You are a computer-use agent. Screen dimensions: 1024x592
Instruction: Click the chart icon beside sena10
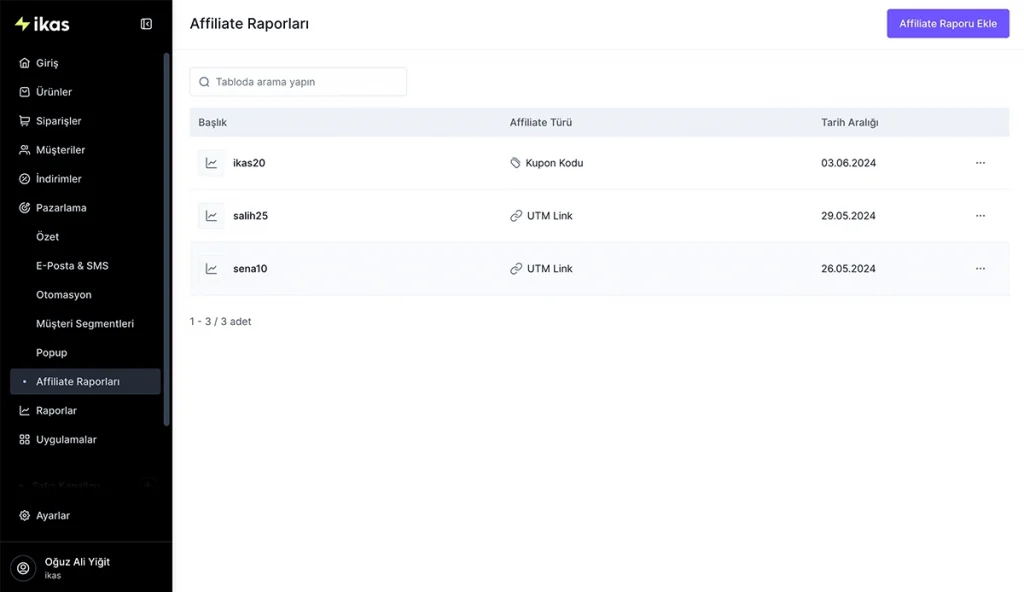point(211,269)
